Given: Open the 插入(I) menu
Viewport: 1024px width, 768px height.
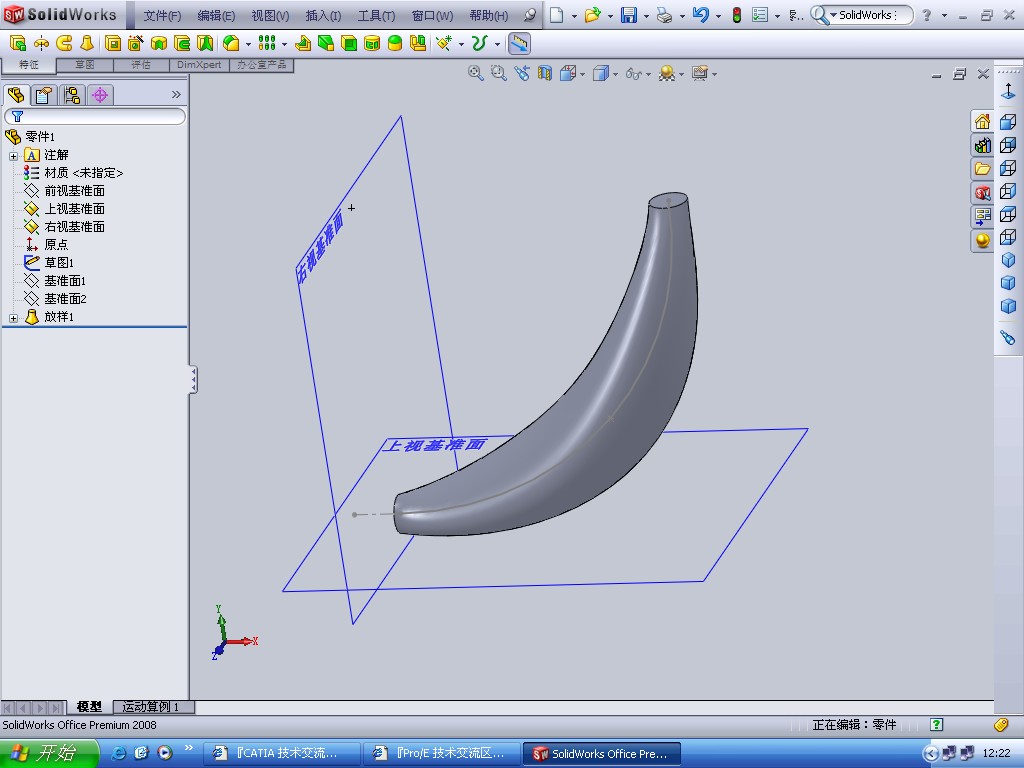Looking at the screenshot, I should click(x=323, y=16).
